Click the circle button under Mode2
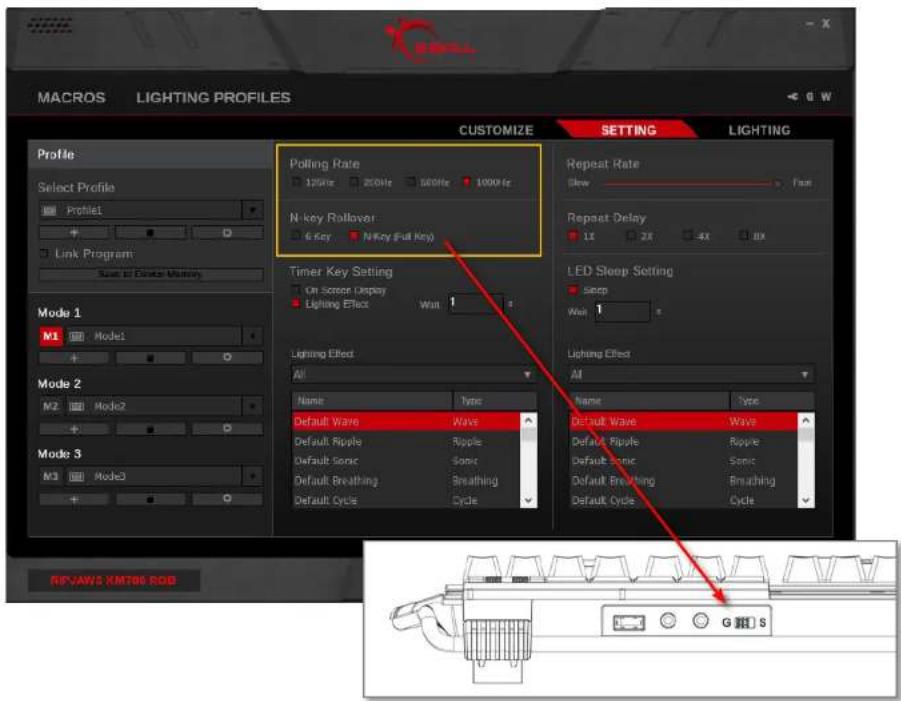901x701 pixels. tap(227, 429)
